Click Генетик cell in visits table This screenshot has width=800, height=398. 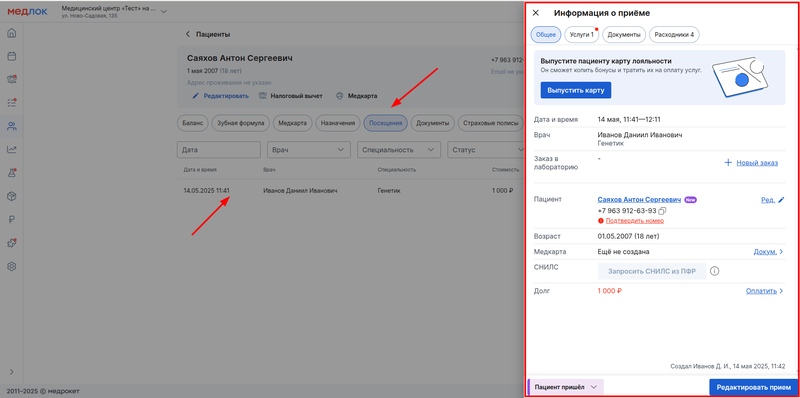[389, 190]
